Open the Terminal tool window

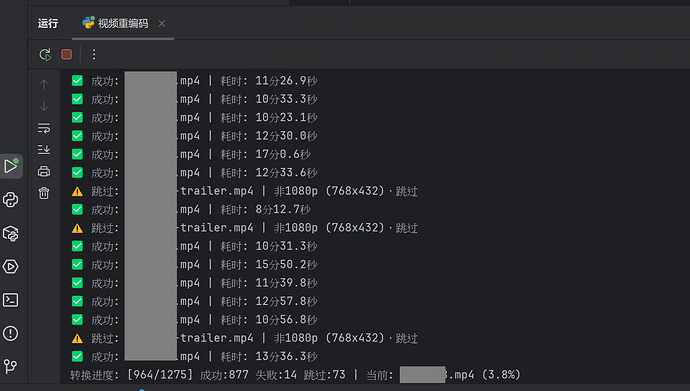click(x=11, y=300)
